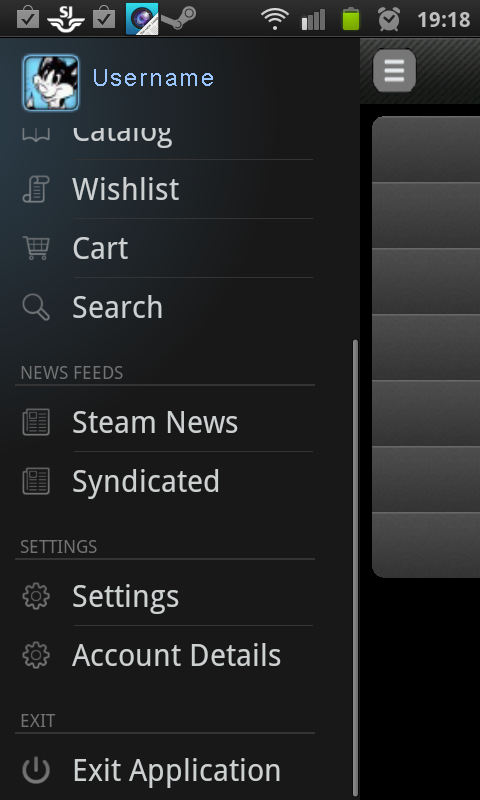Open the Steam News newspaper icon
Screen dimensions: 480x800
pyautogui.click(x=36, y=422)
